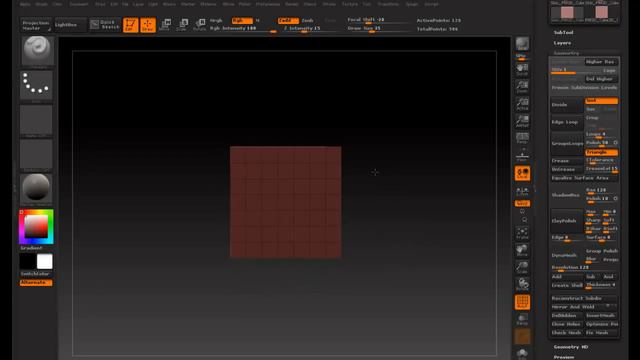Toggle the Transp transparency icon
640x360 pixels.
click(522, 319)
